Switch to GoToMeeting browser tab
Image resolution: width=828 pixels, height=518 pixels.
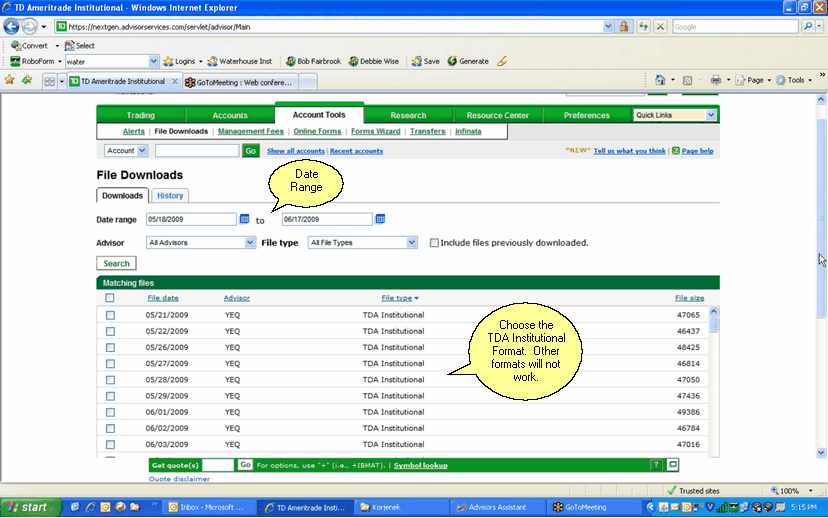point(242,82)
